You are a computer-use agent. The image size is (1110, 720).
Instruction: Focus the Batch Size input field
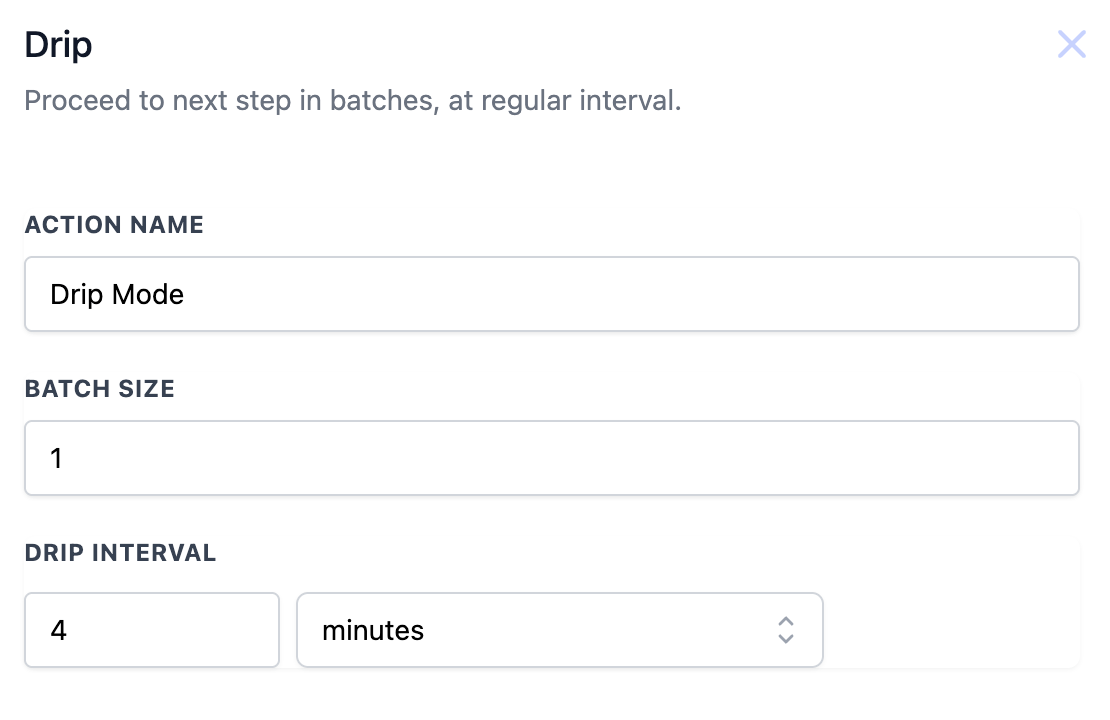pyautogui.click(x=551, y=458)
